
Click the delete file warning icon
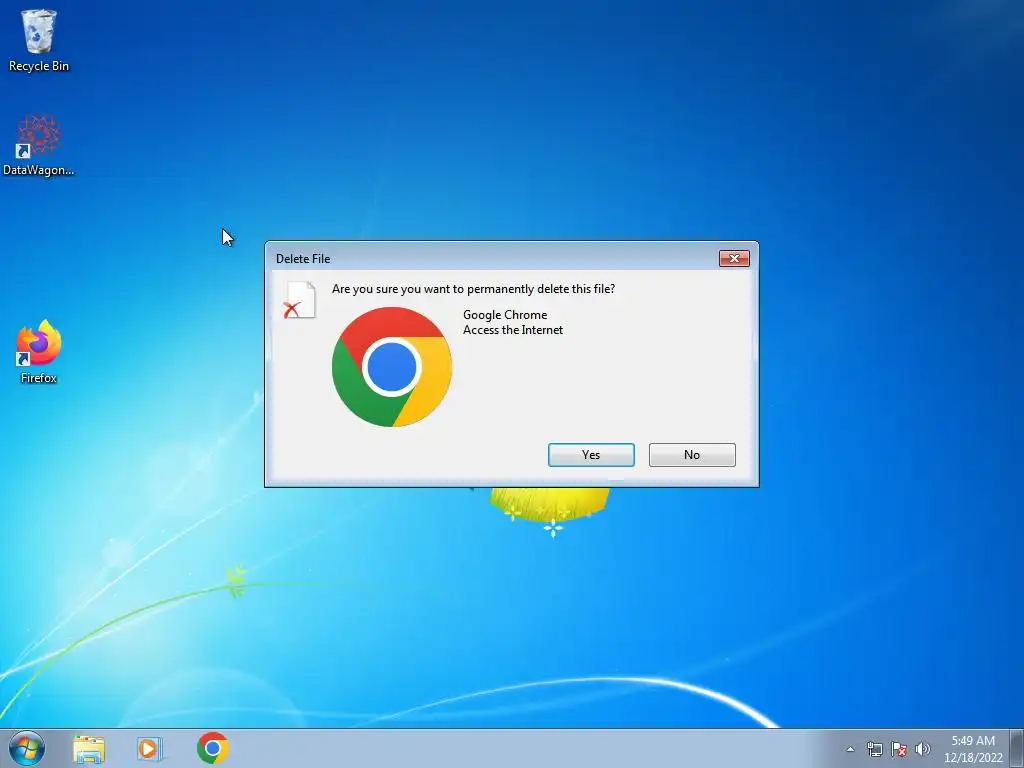[x=300, y=300]
